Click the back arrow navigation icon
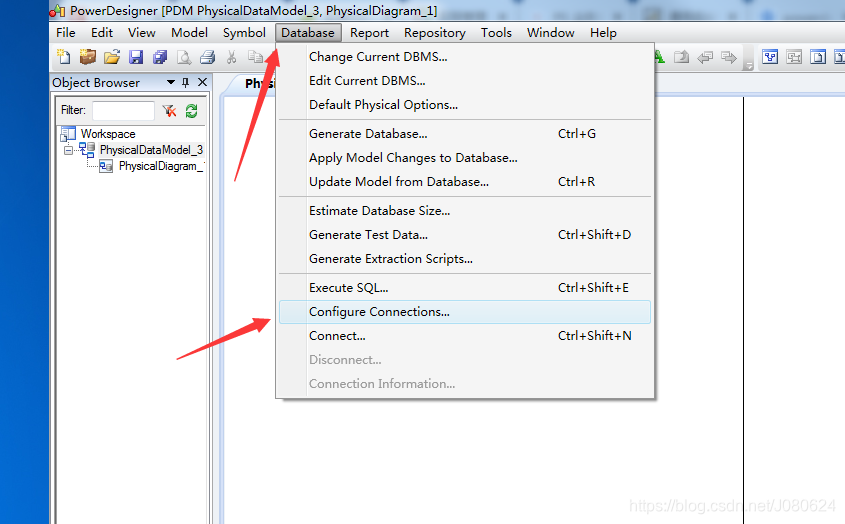Screen dimensions: 845x524 705,57
